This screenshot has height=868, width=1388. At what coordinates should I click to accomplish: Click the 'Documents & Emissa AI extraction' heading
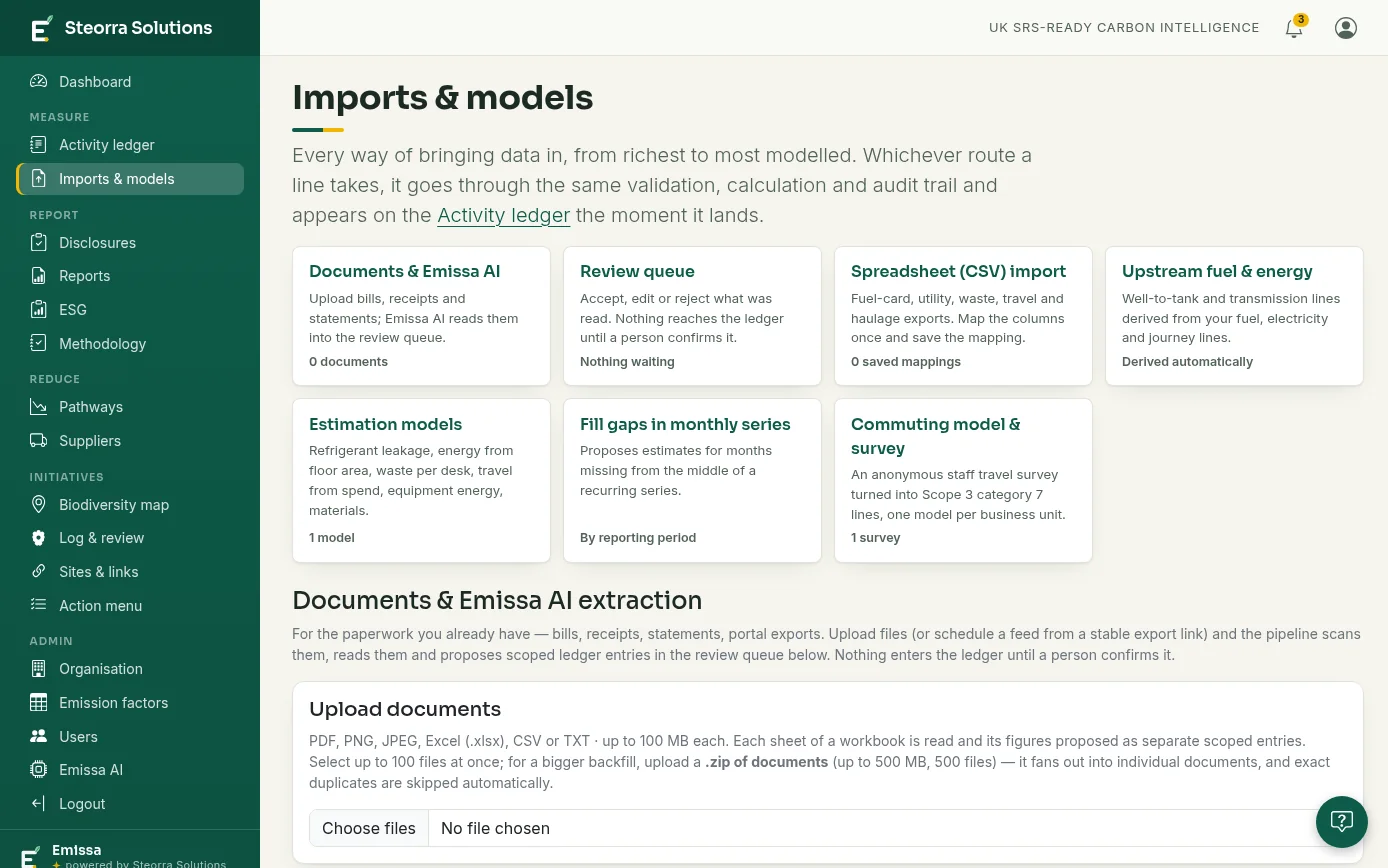click(x=497, y=600)
